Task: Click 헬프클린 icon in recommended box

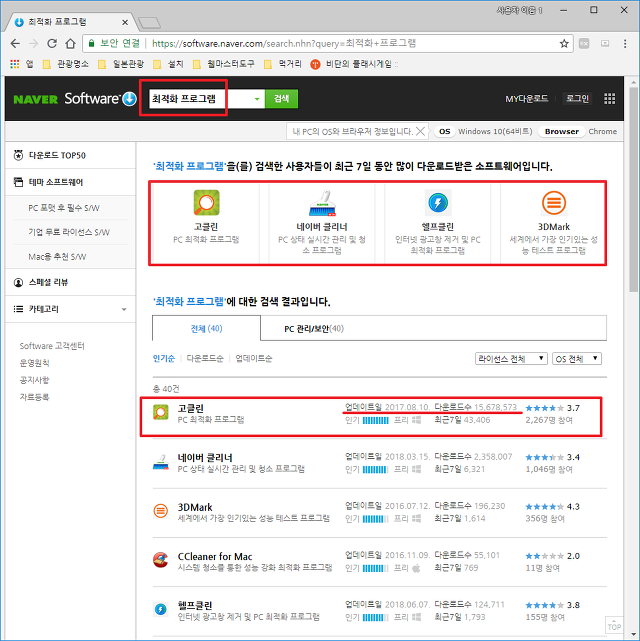Action: pos(438,202)
